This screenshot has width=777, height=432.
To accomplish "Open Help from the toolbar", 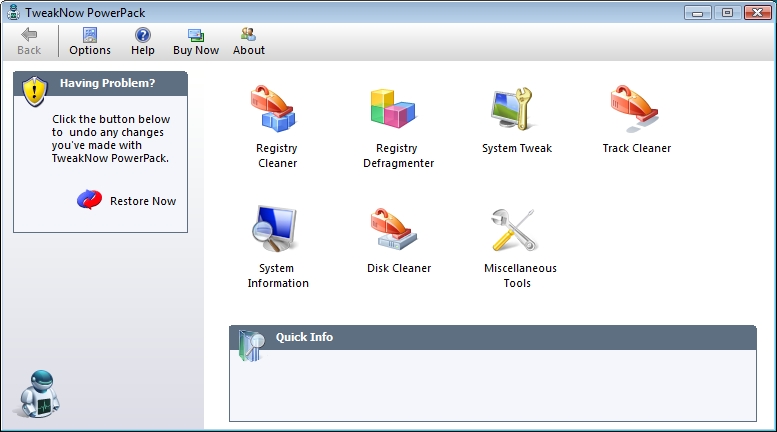I will 143,42.
